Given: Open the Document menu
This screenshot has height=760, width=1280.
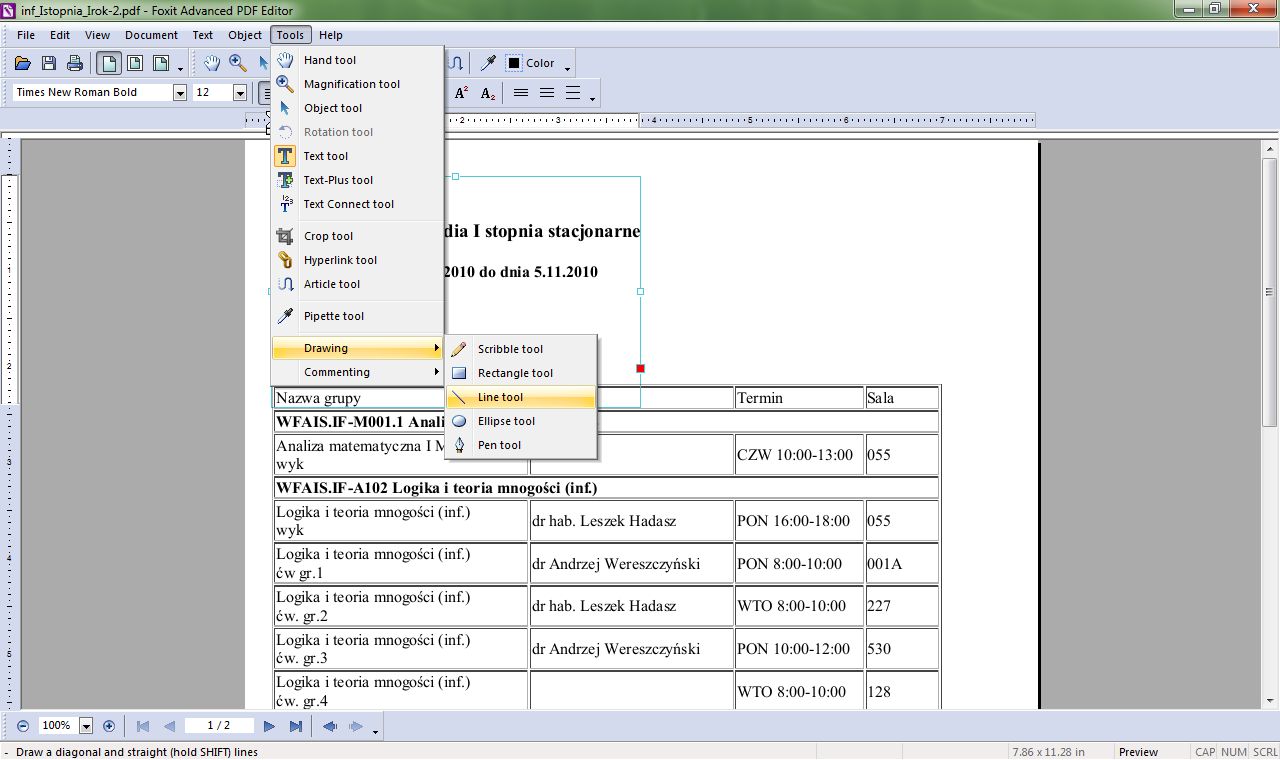Looking at the screenshot, I should point(151,35).
